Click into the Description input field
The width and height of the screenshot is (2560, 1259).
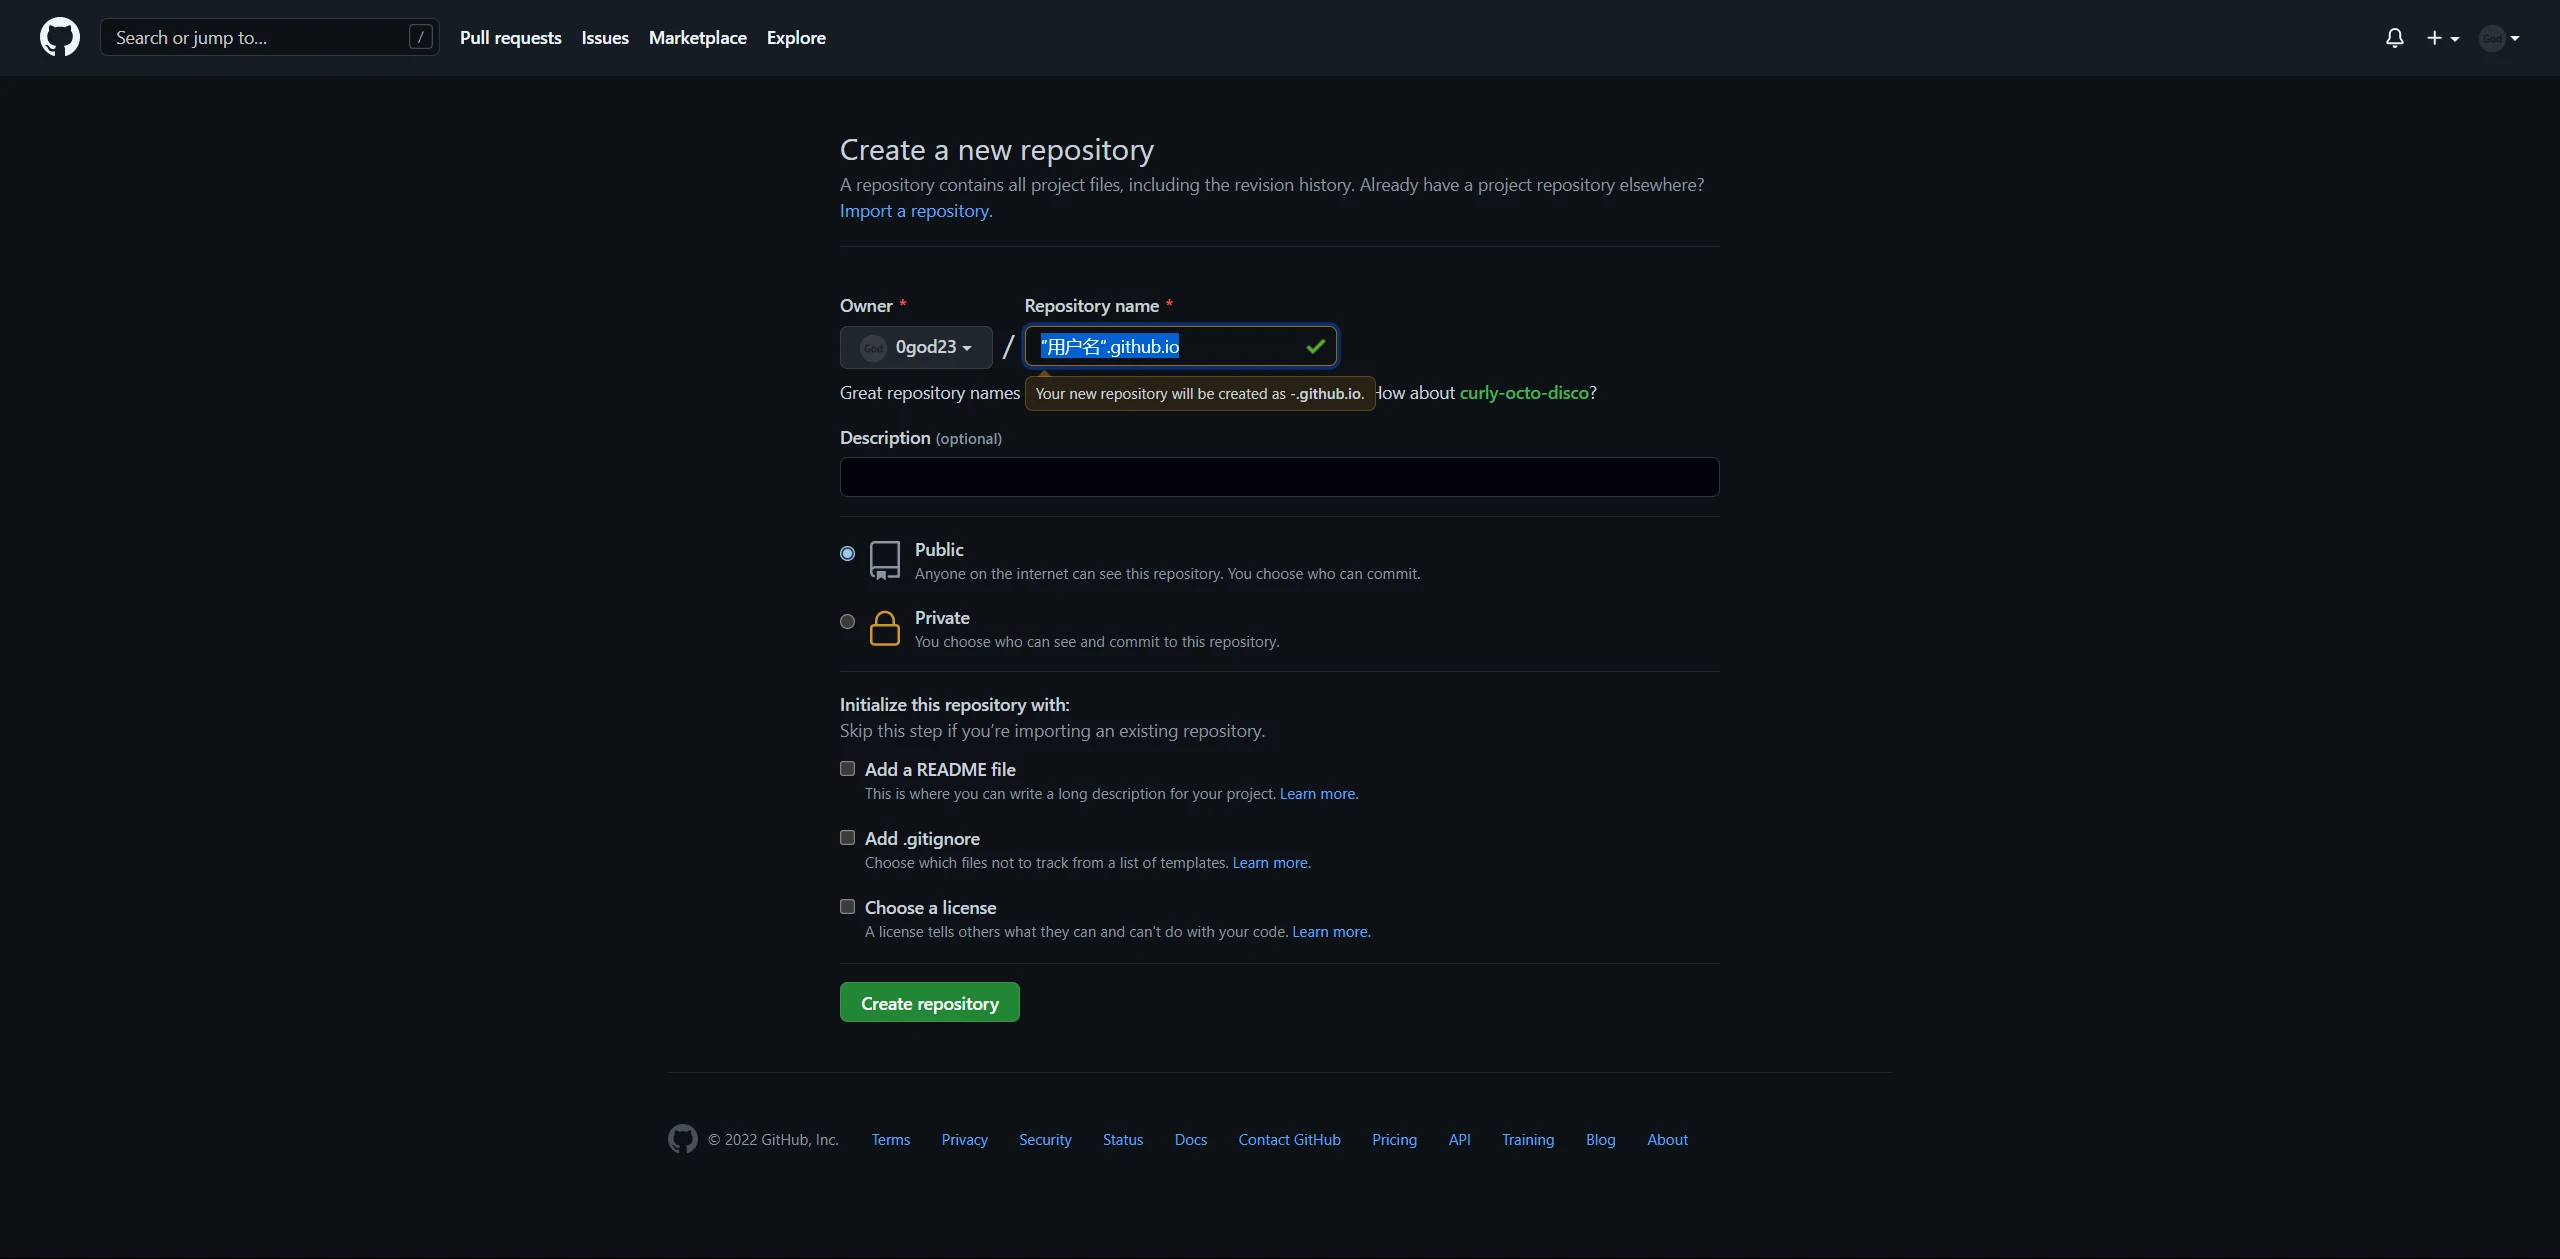pyautogui.click(x=1279, y=477)
